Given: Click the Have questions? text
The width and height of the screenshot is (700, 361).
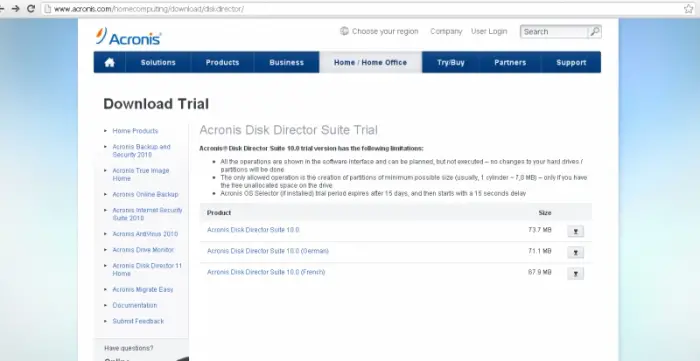Looking at the screenshot, I should pyautogui.click(x=129, y=348).
